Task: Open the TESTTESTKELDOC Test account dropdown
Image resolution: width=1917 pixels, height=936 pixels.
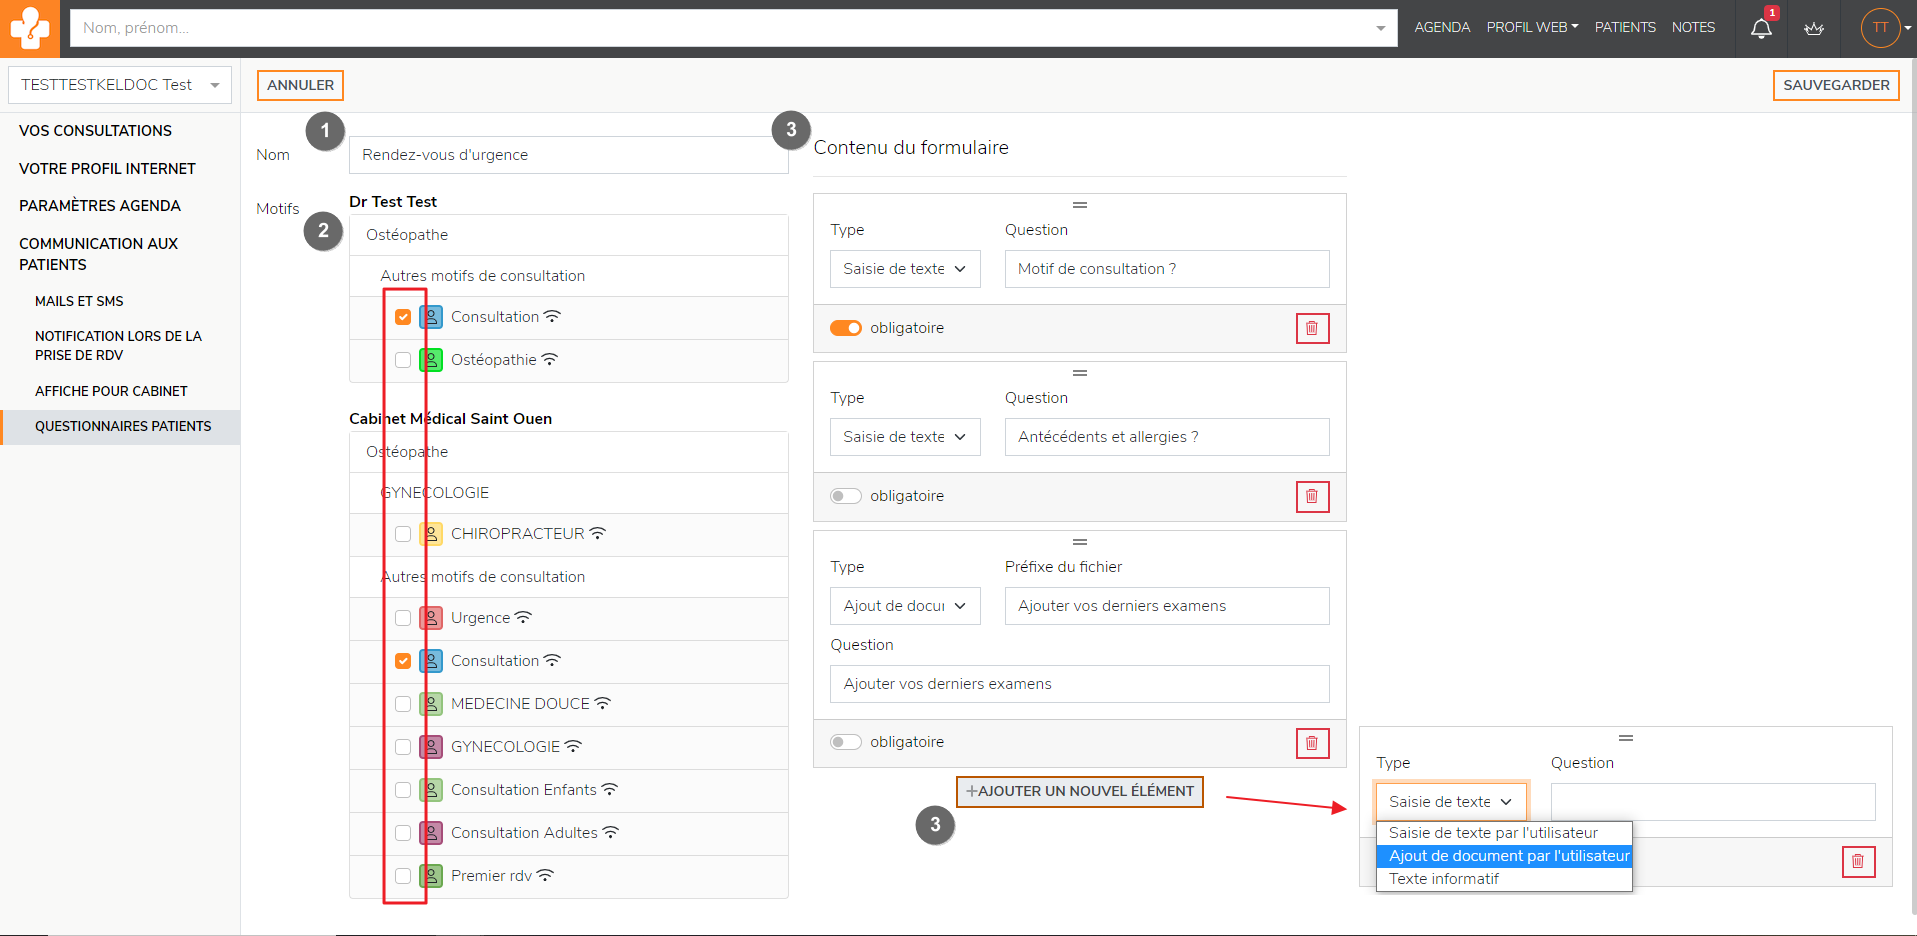Action: (120, 85)
